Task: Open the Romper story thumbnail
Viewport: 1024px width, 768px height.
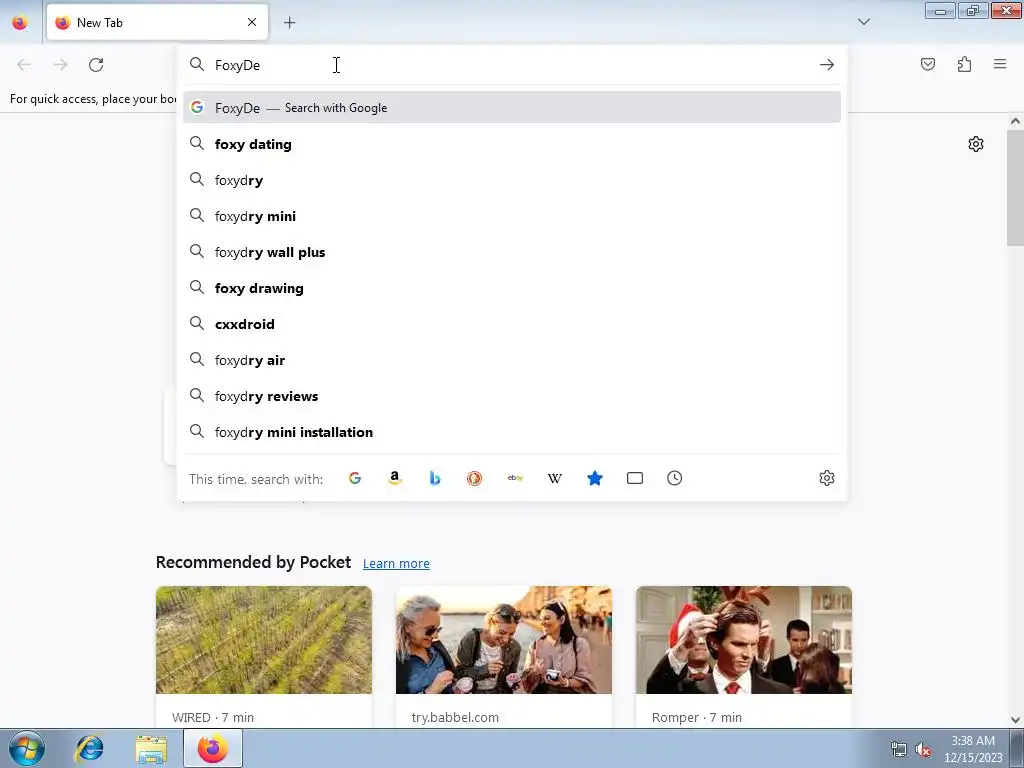Action: click(x=744, y=640)
